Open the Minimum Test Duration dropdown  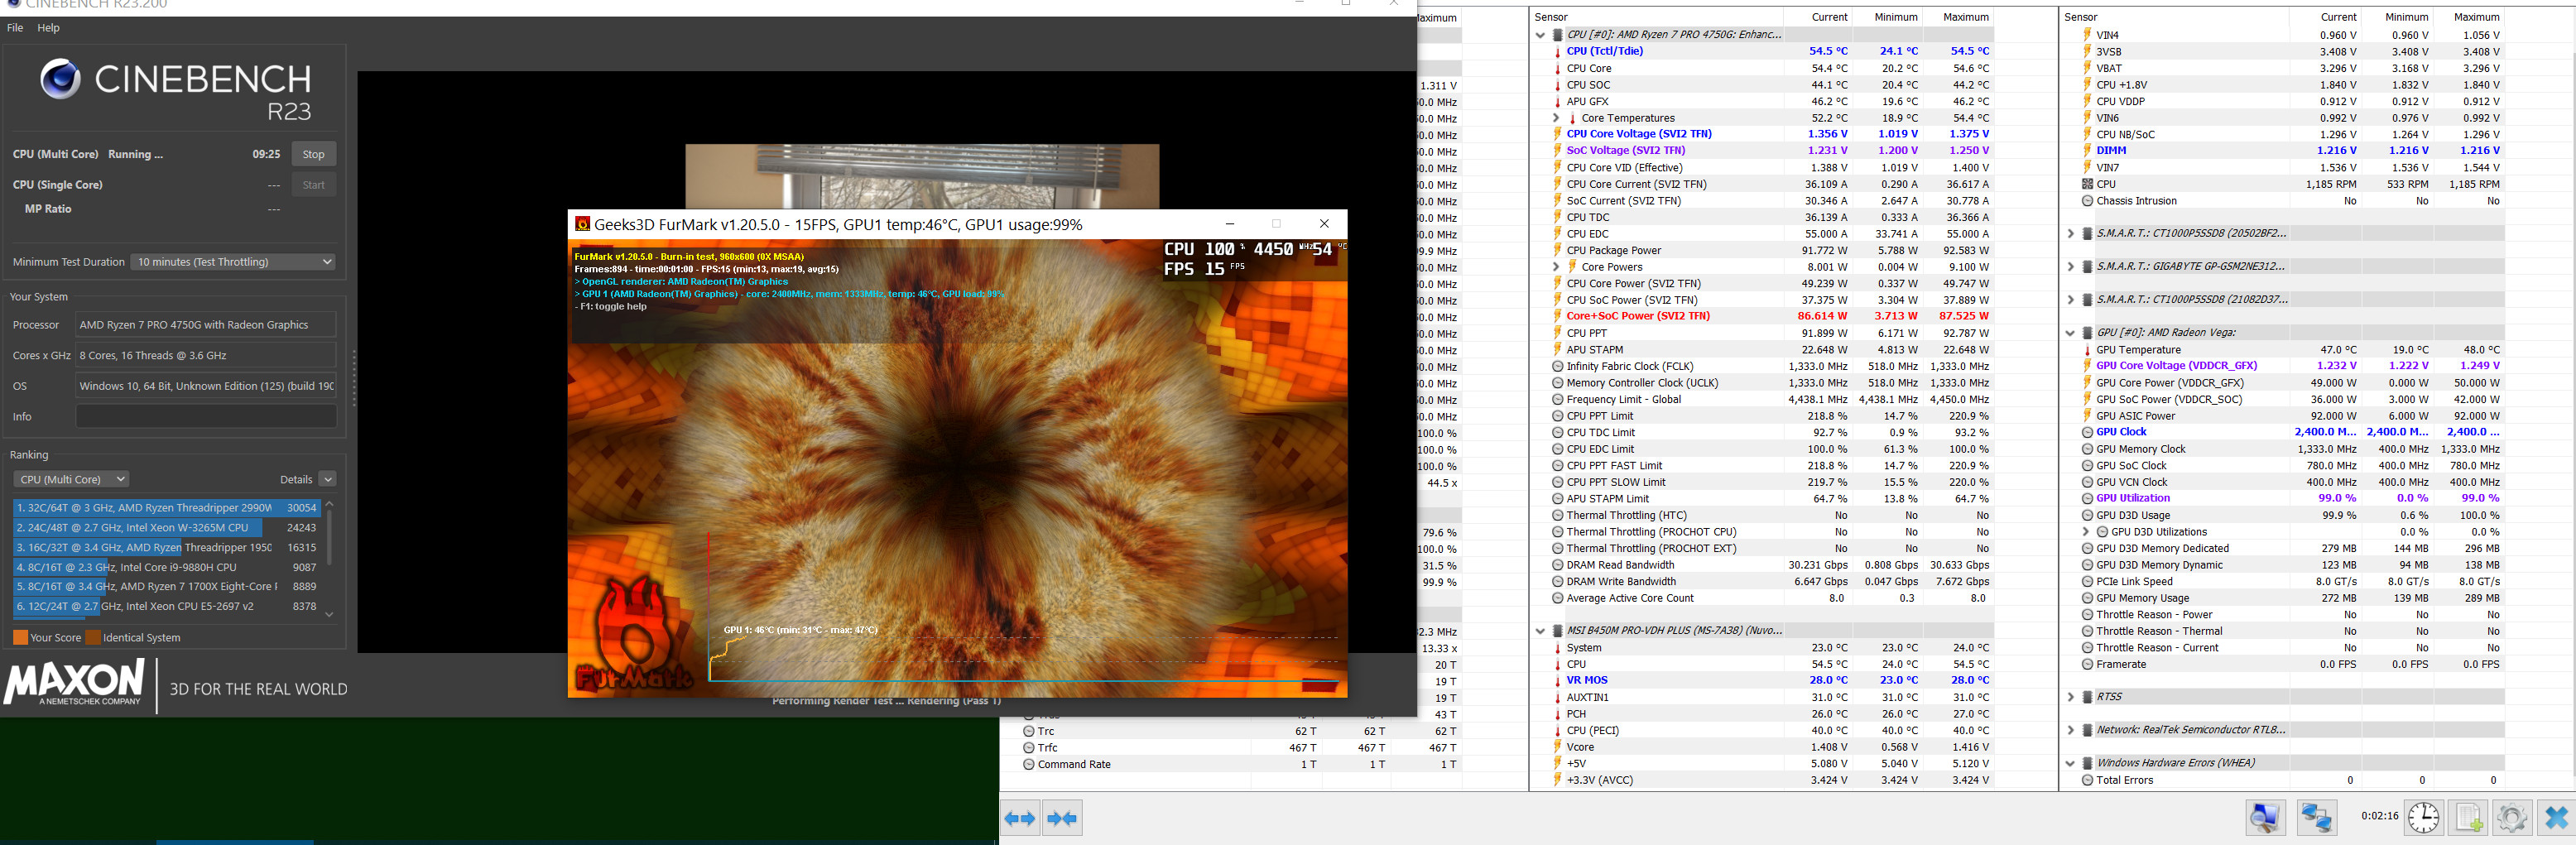[234, 262]
